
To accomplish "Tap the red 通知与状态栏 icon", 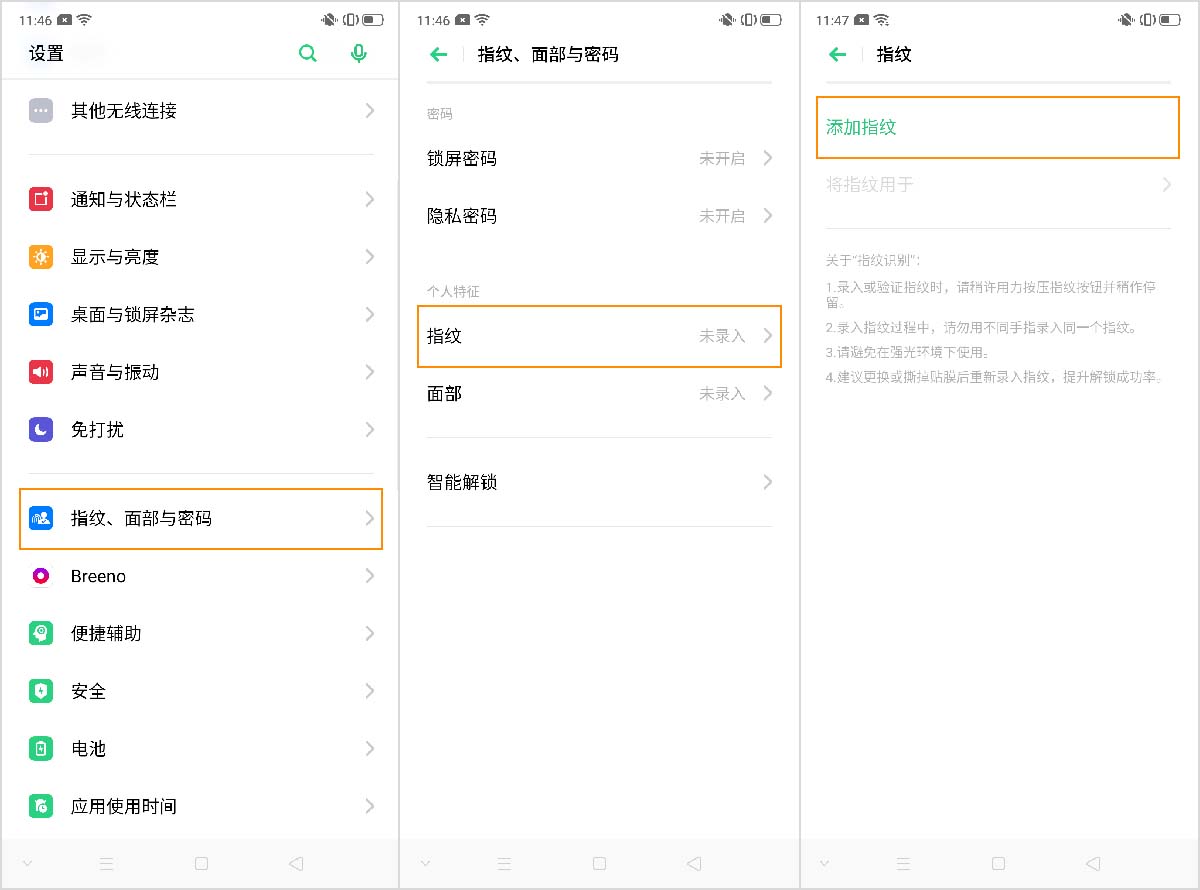I will click(x=41, y=199).
